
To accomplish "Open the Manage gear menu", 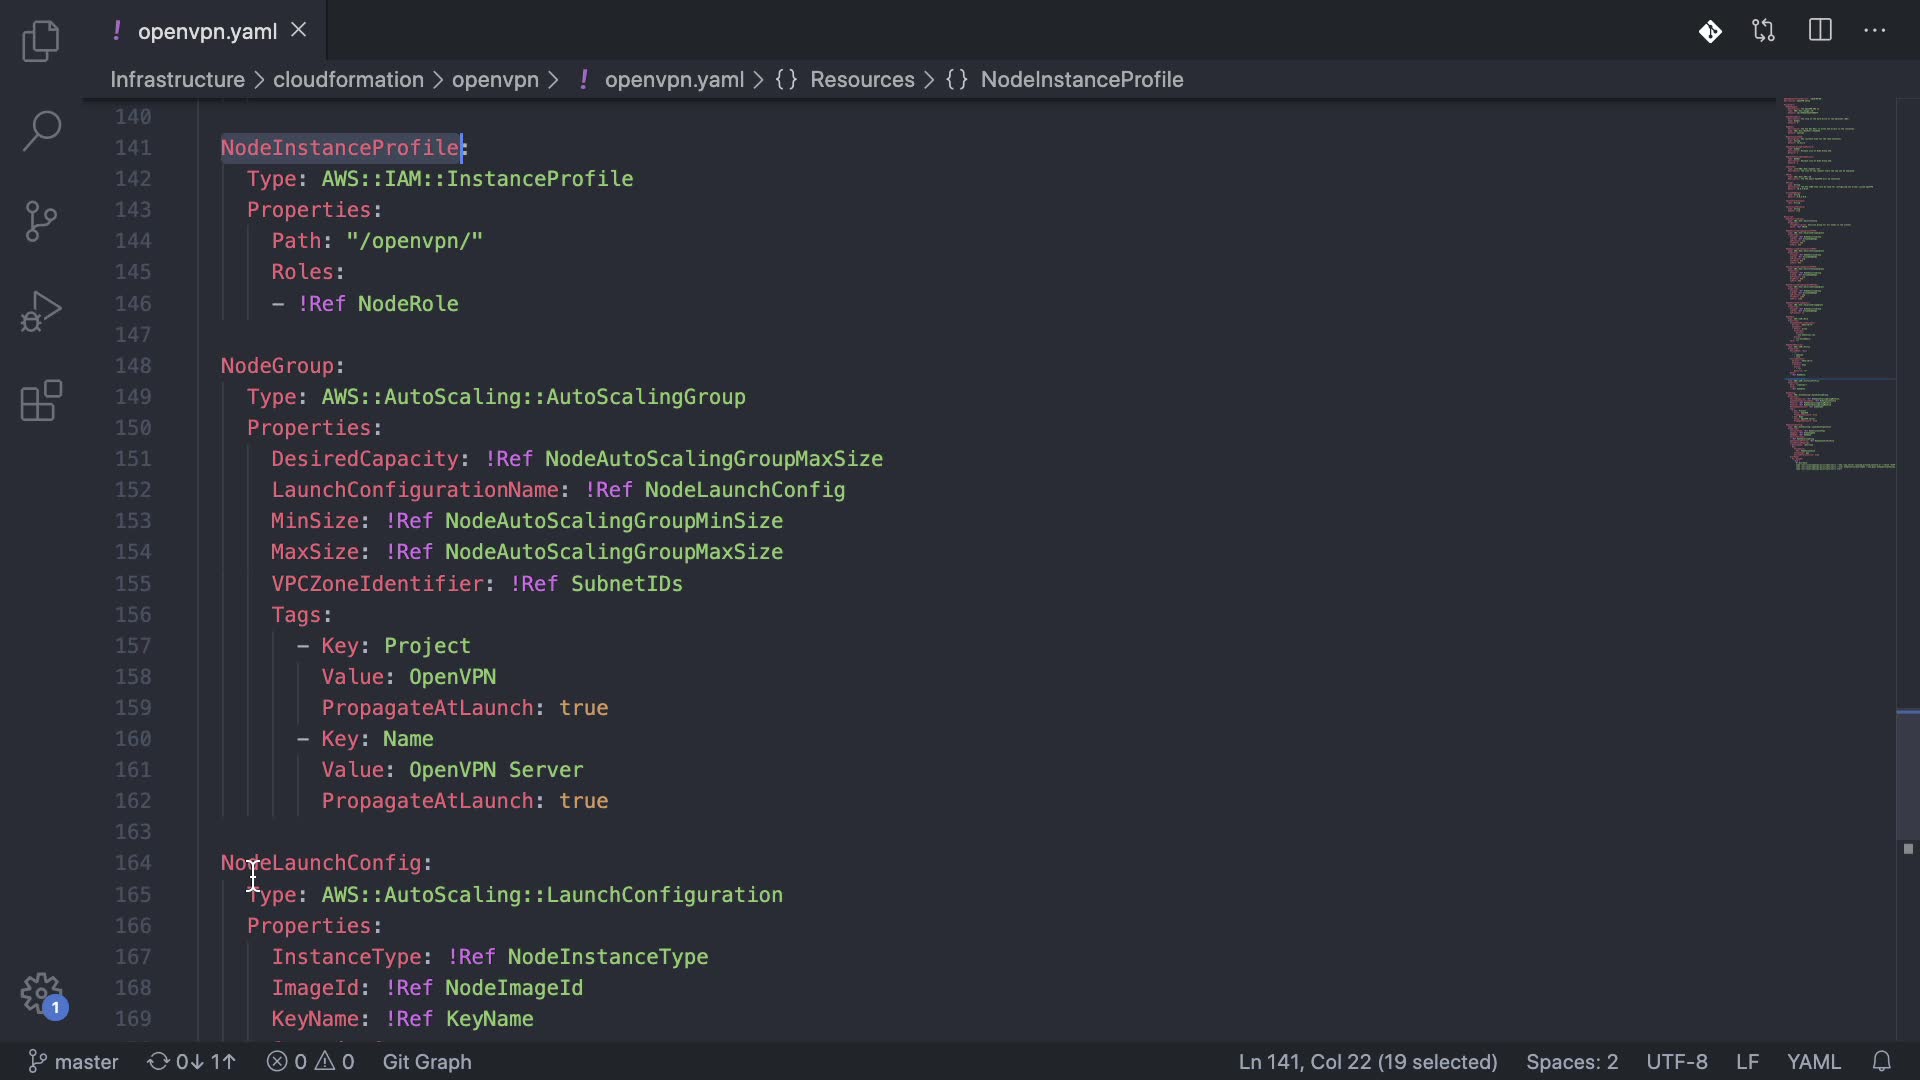I will tap(41, 994).
